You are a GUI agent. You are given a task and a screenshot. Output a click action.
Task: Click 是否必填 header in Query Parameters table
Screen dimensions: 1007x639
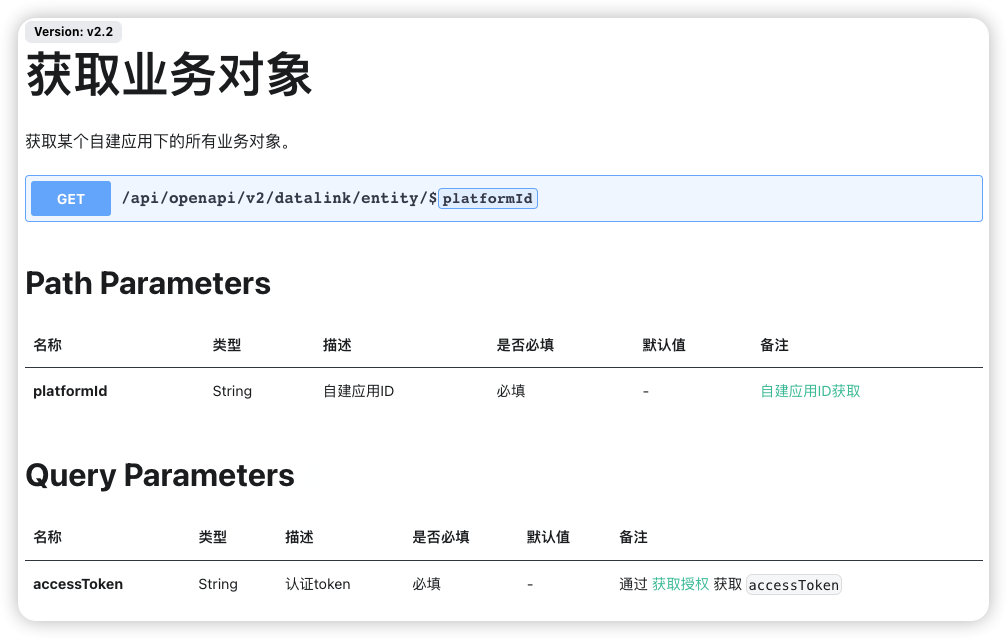(441, 537)
